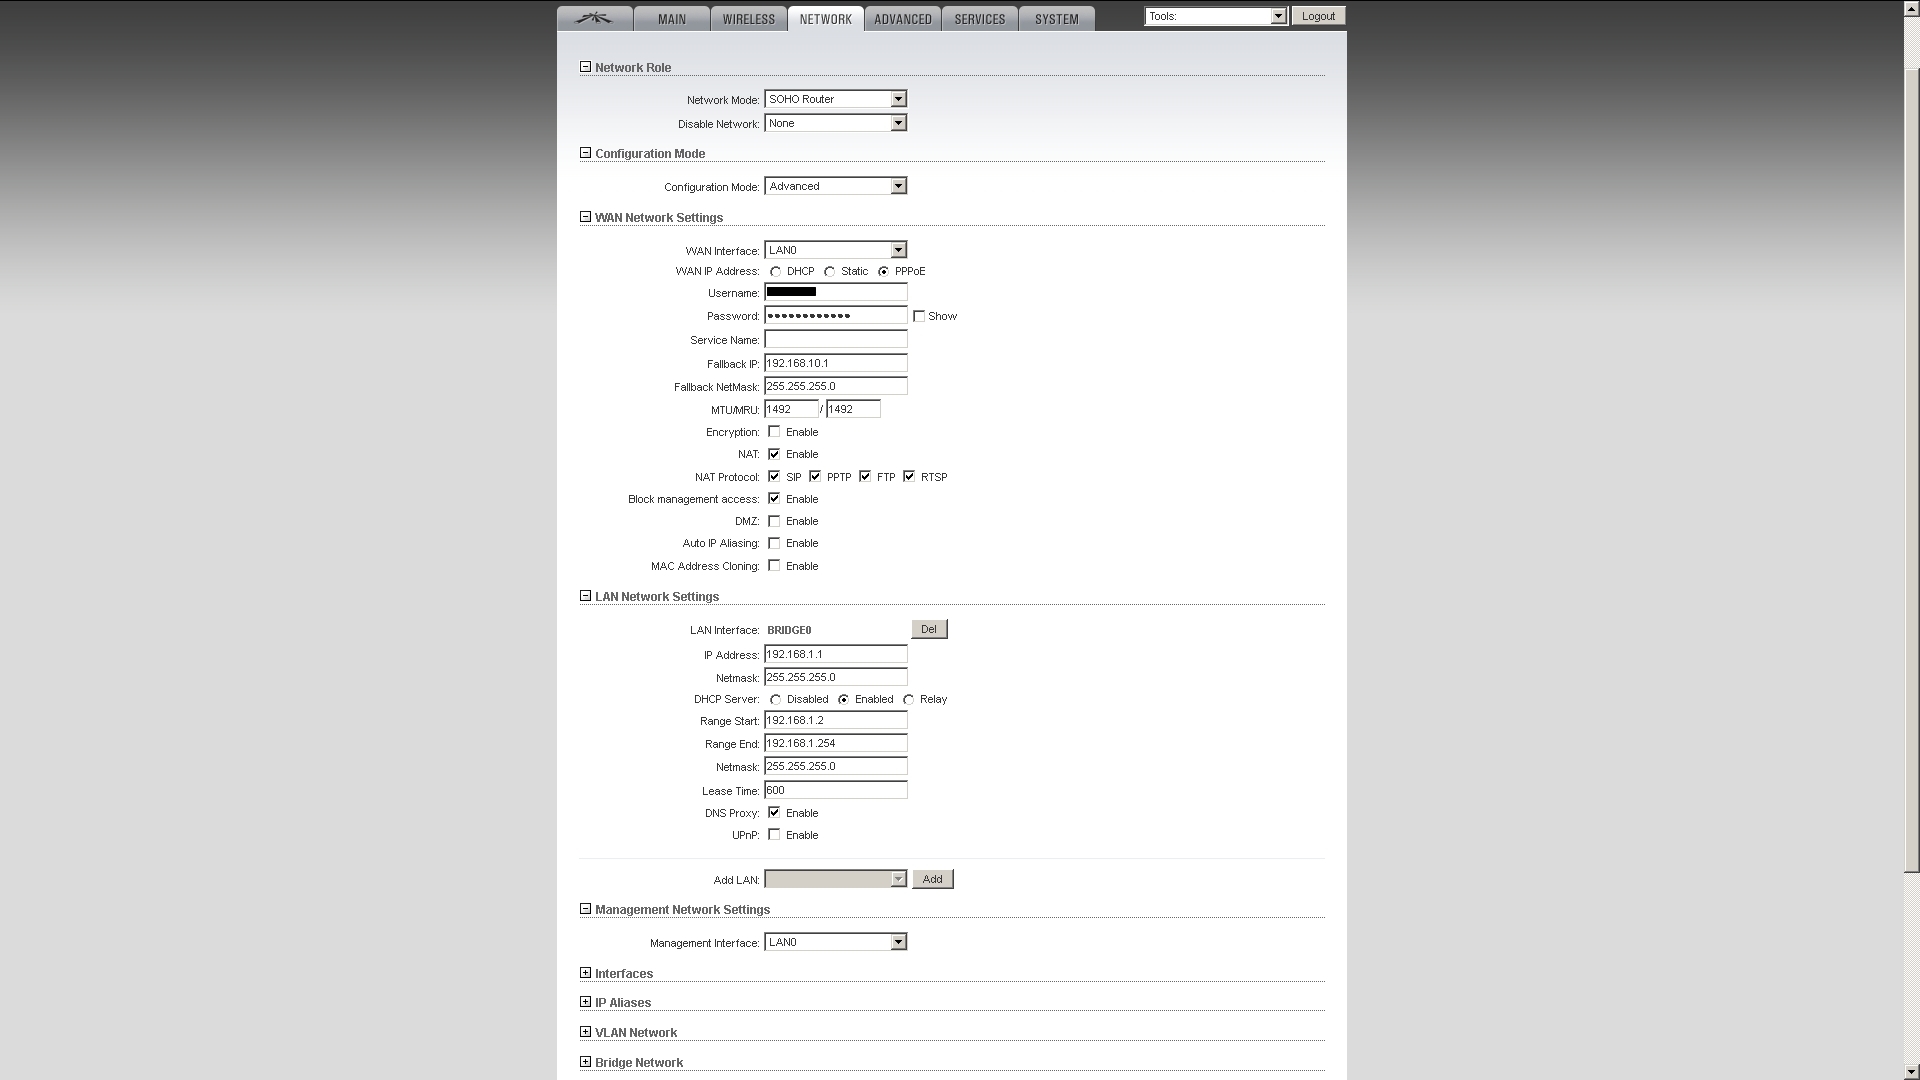
Task: Click the Fallback IP input field
Action: click(835, 363)
